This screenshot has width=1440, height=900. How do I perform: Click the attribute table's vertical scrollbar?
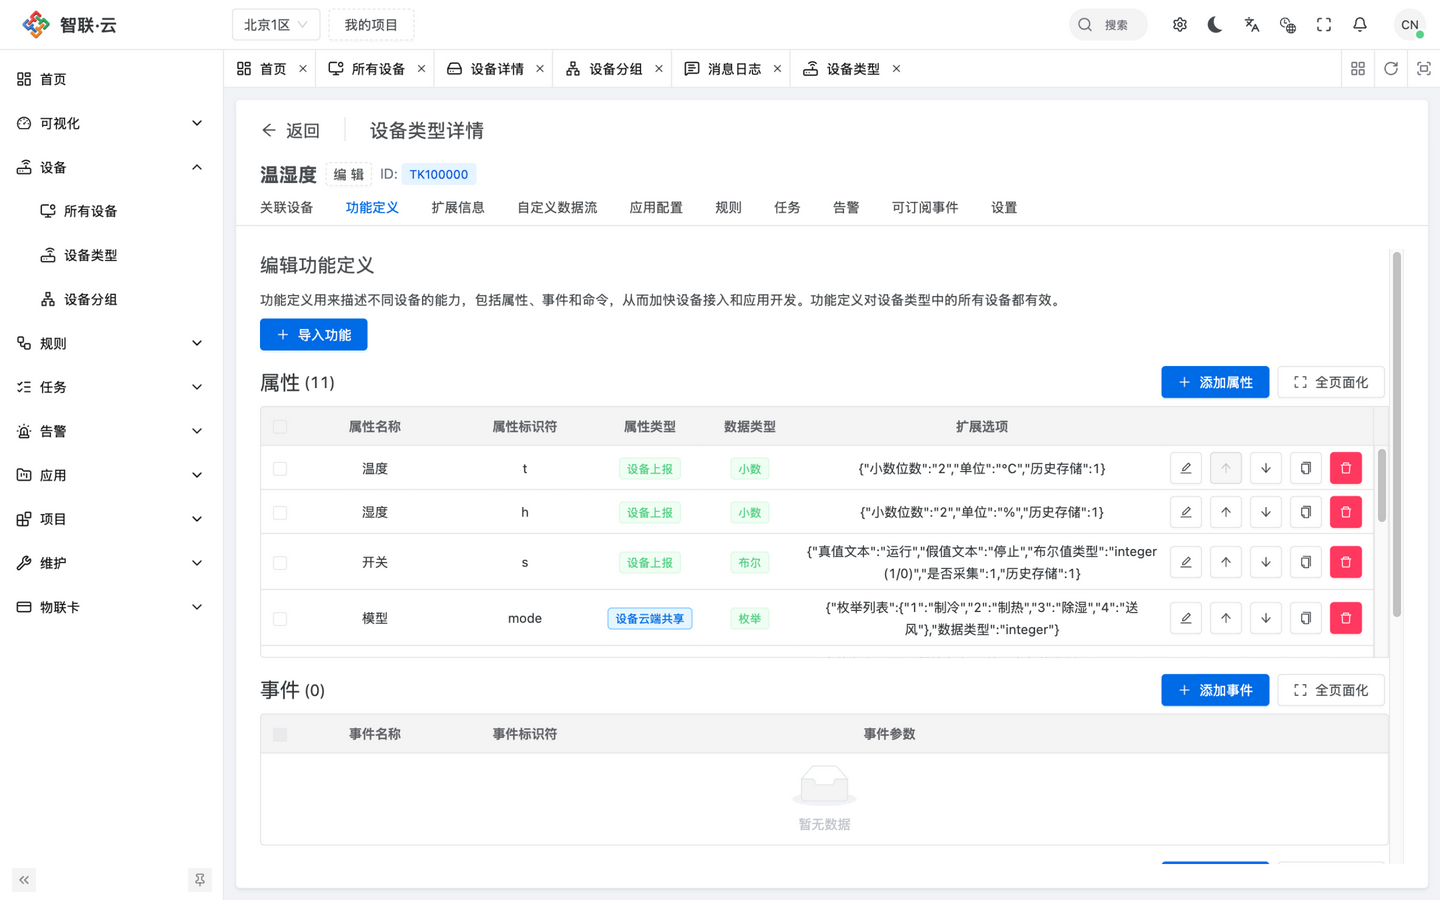click(x=1382, y=485)
